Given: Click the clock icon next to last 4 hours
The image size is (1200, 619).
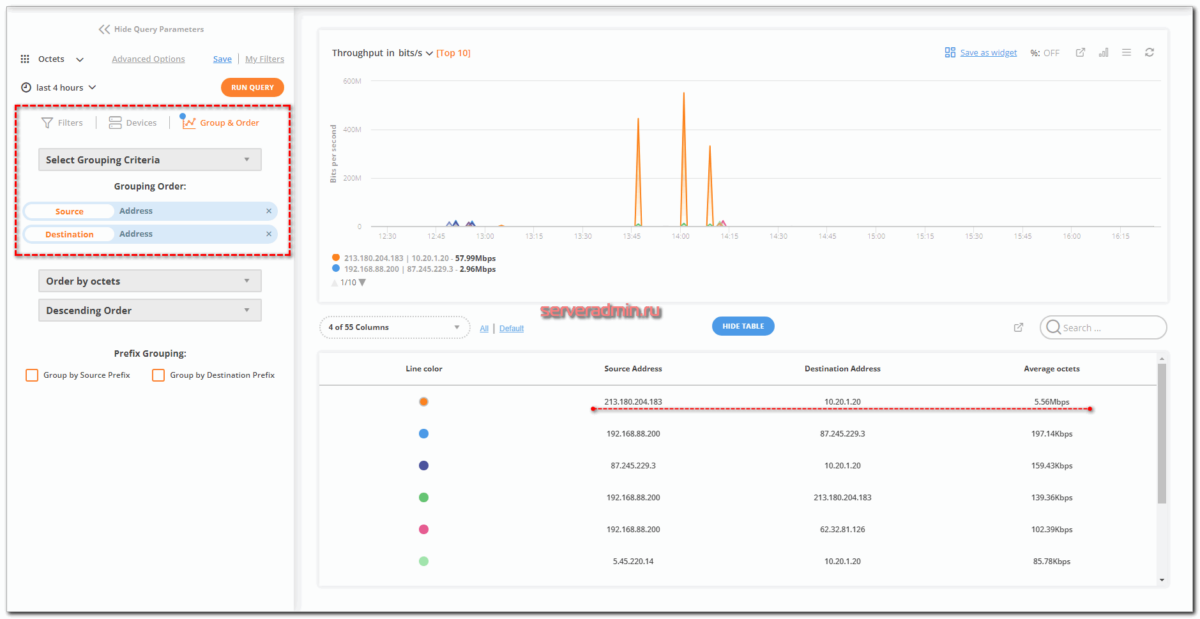Looking at the screenshot, I should [25, 87].
